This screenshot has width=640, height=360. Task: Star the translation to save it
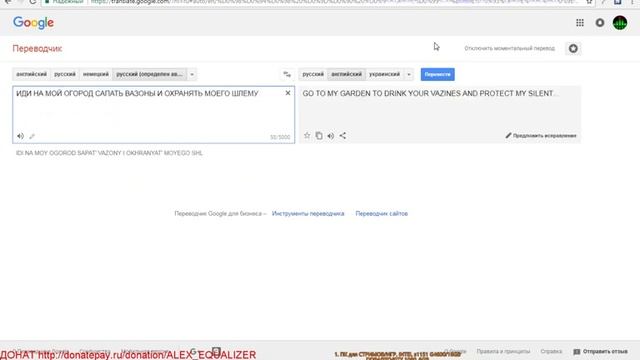pos(307,136)
